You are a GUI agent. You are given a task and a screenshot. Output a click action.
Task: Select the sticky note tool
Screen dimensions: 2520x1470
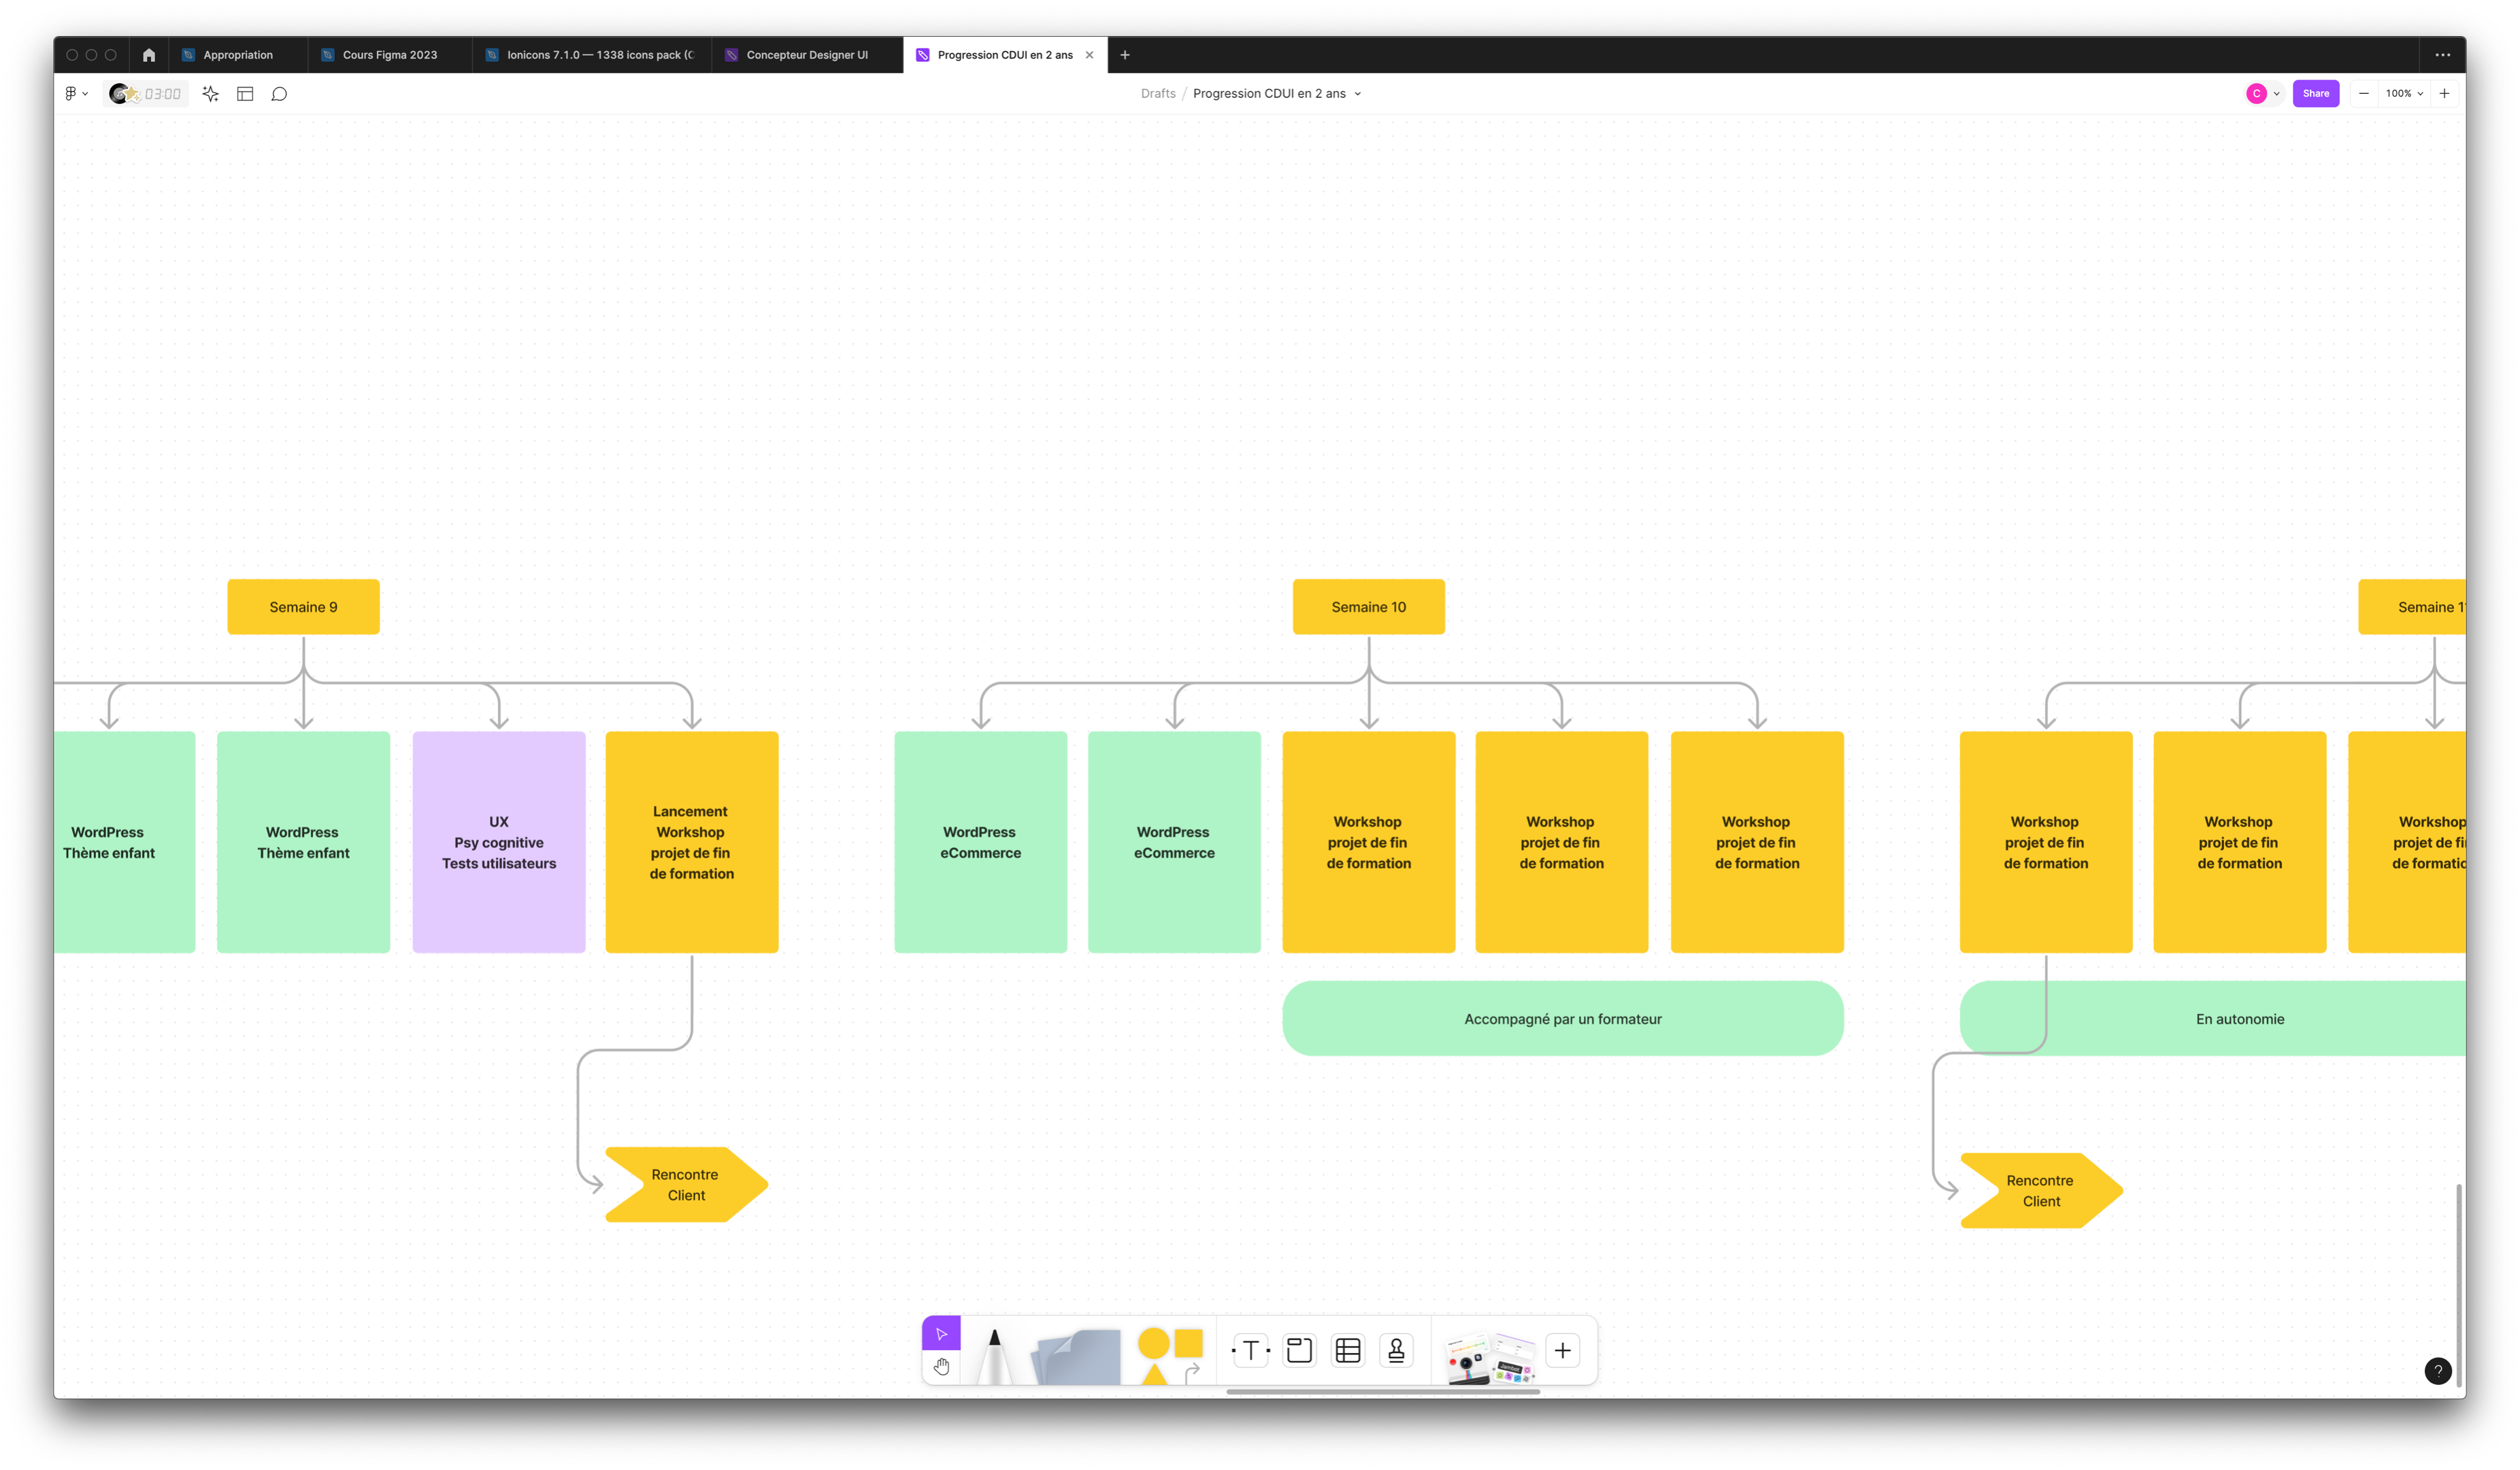coord(1077,1357)
